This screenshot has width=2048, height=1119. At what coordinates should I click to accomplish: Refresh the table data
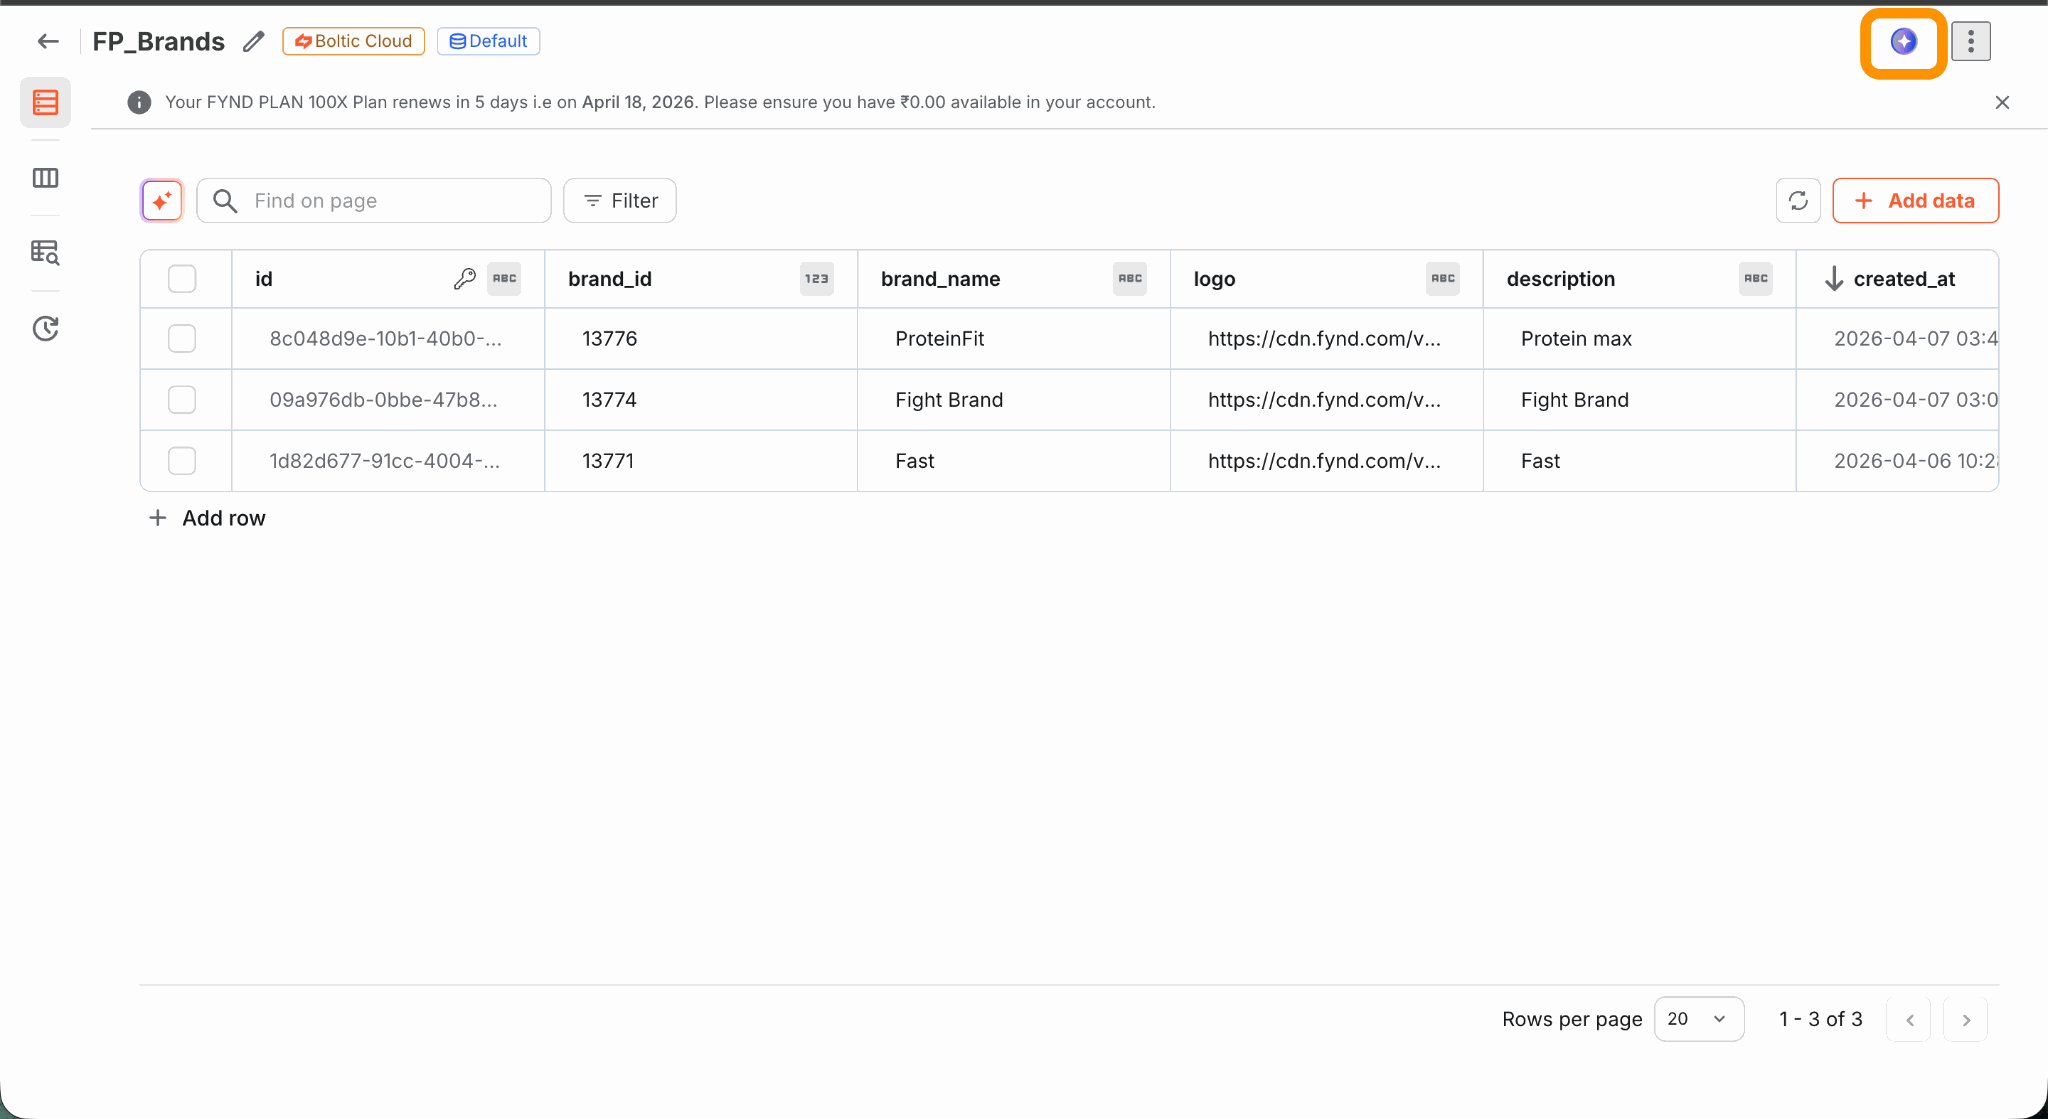coord(1798,200)
